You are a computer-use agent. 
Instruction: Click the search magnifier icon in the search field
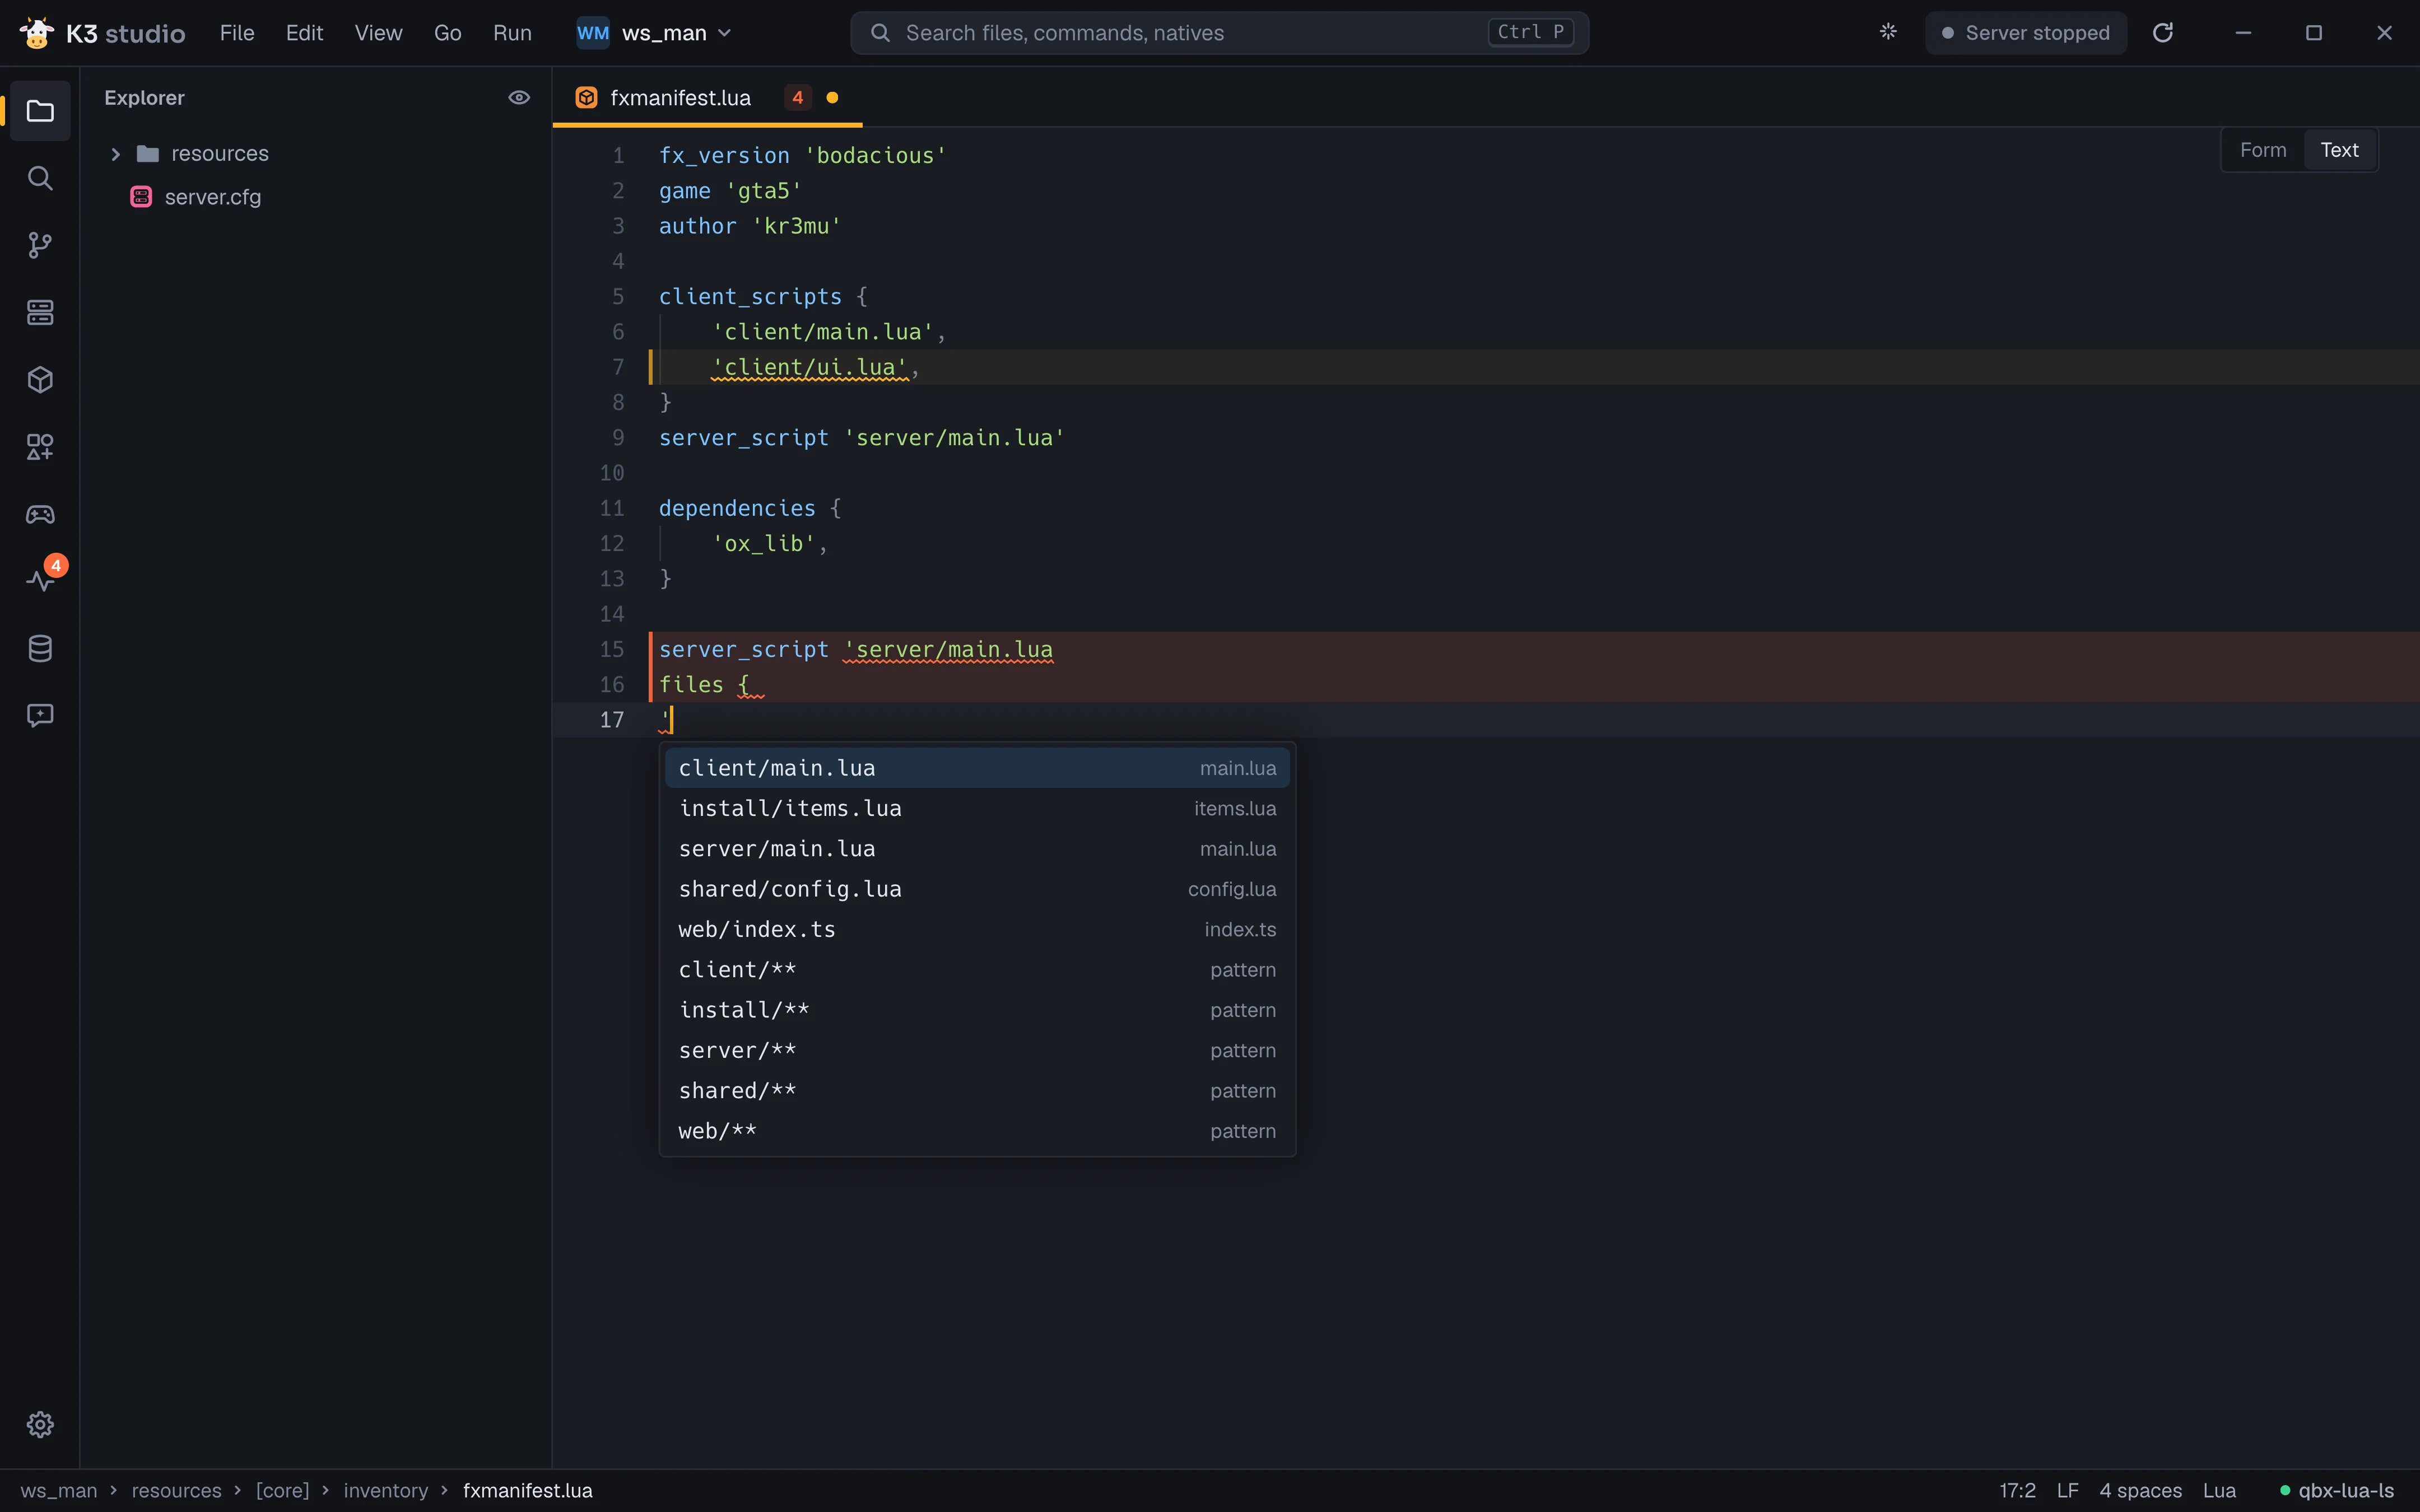click(x=880, y=33)
